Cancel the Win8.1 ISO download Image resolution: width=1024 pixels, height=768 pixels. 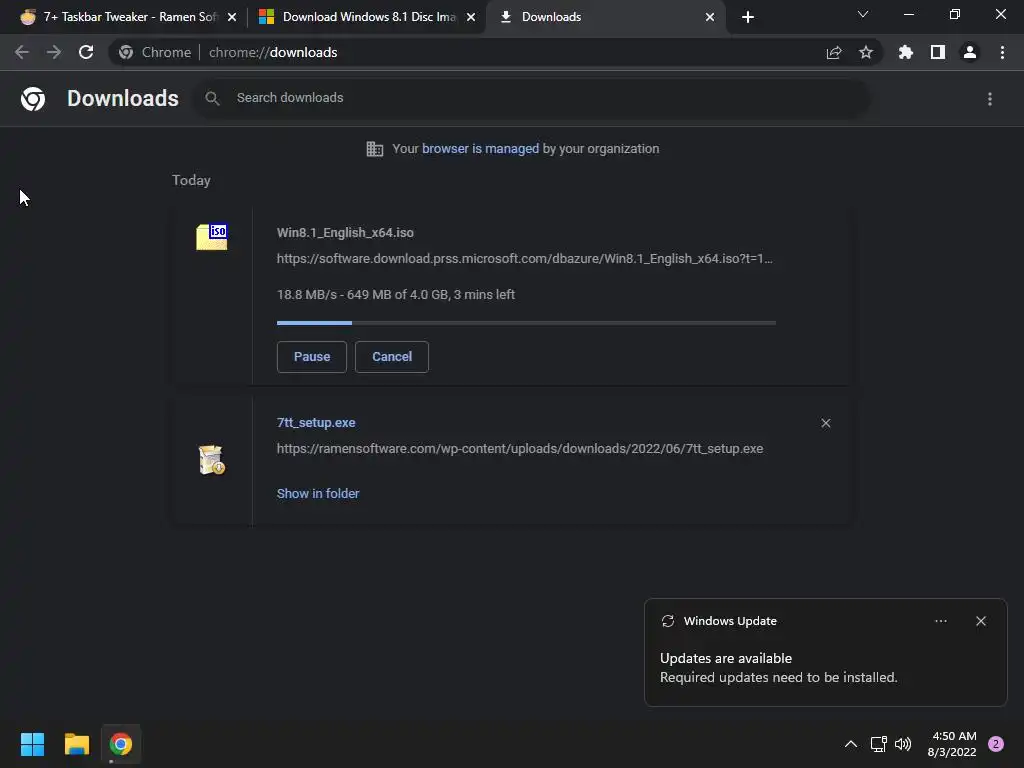(392, 357)
